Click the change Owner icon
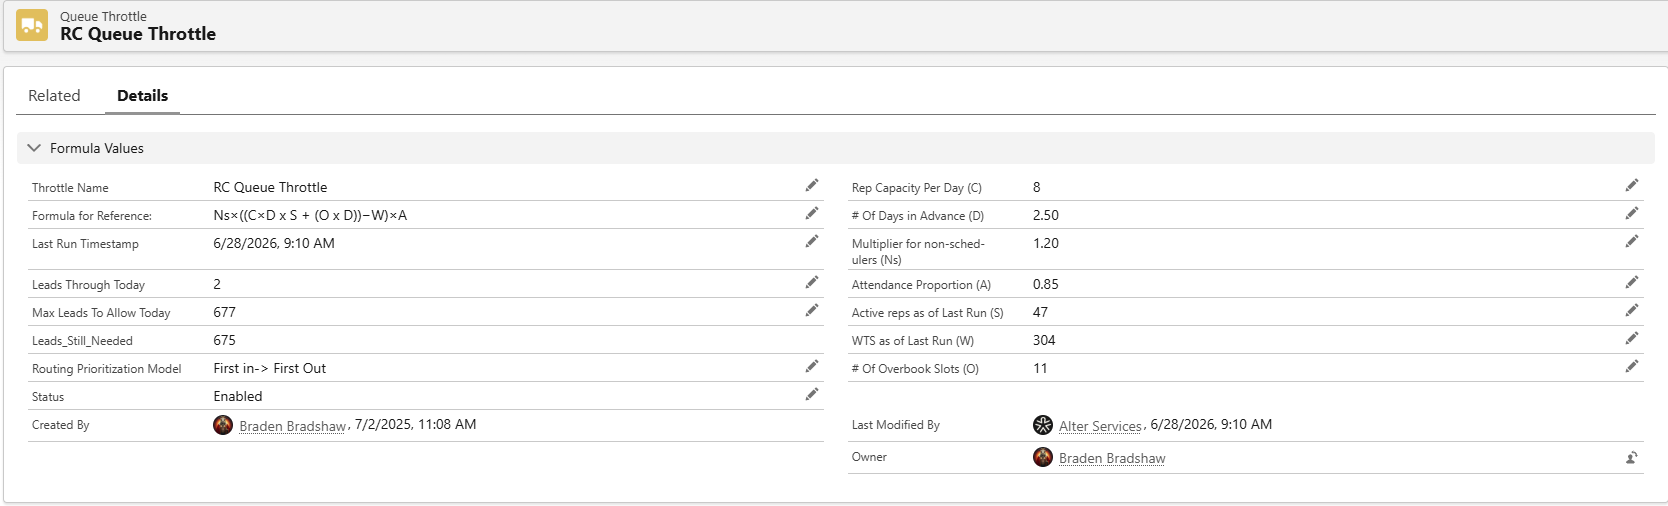 click(1632, 458)
